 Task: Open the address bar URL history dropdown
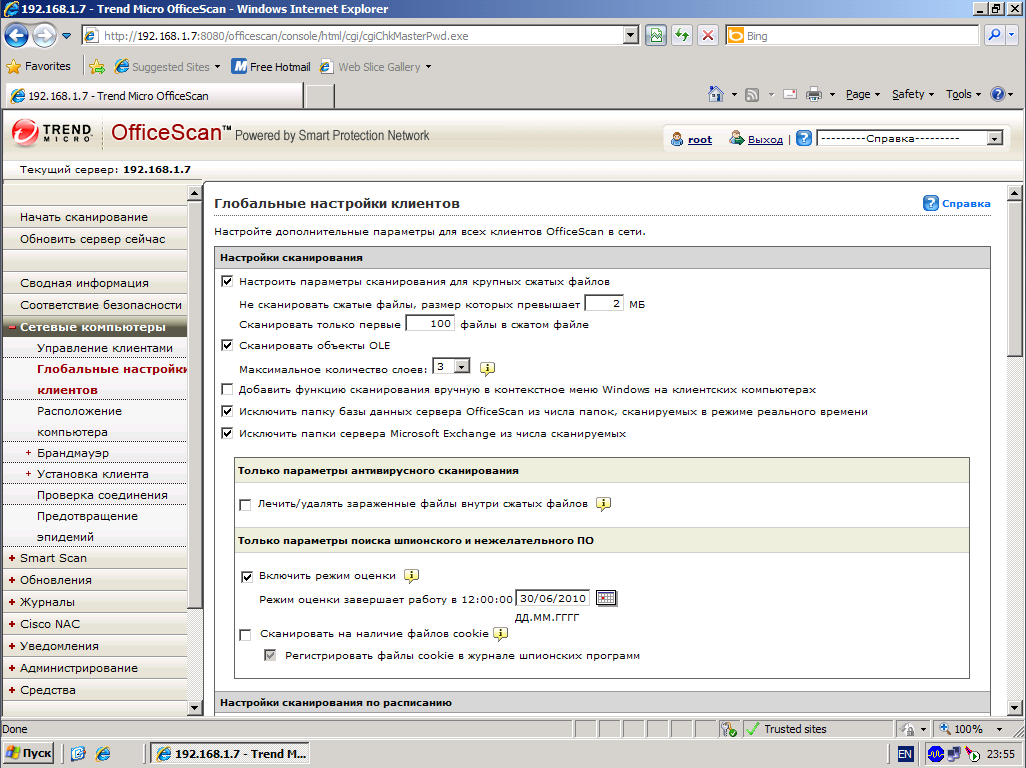click(631, 35)
